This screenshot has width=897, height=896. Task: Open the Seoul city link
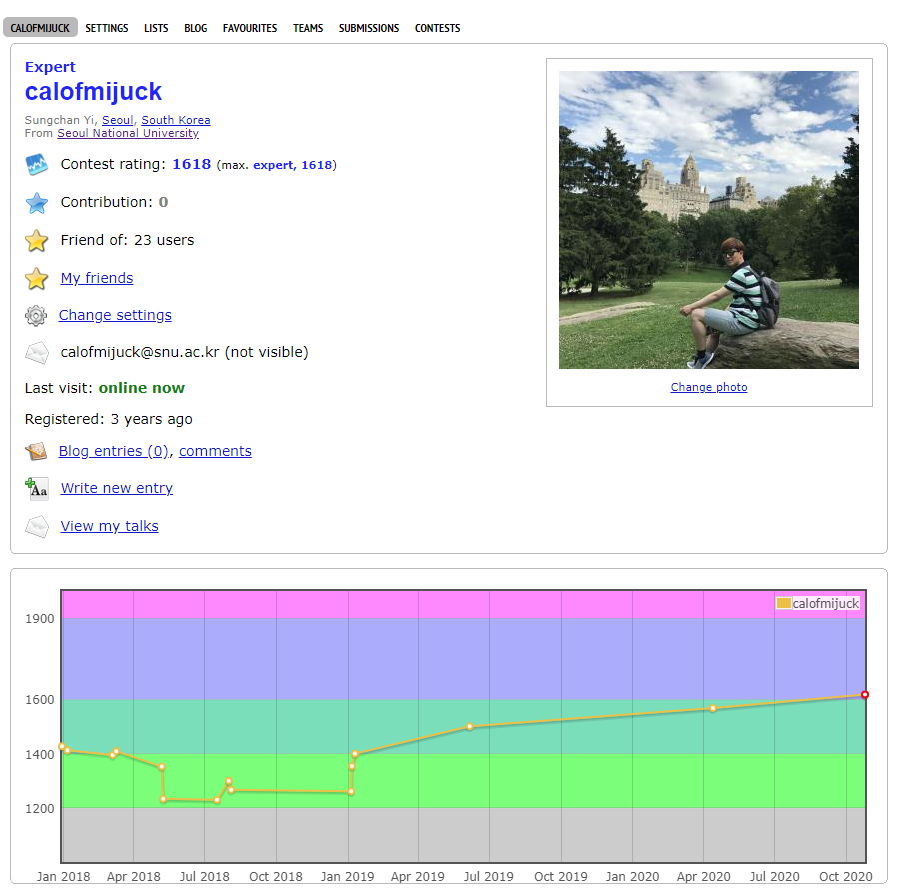[x=117, y=120]
